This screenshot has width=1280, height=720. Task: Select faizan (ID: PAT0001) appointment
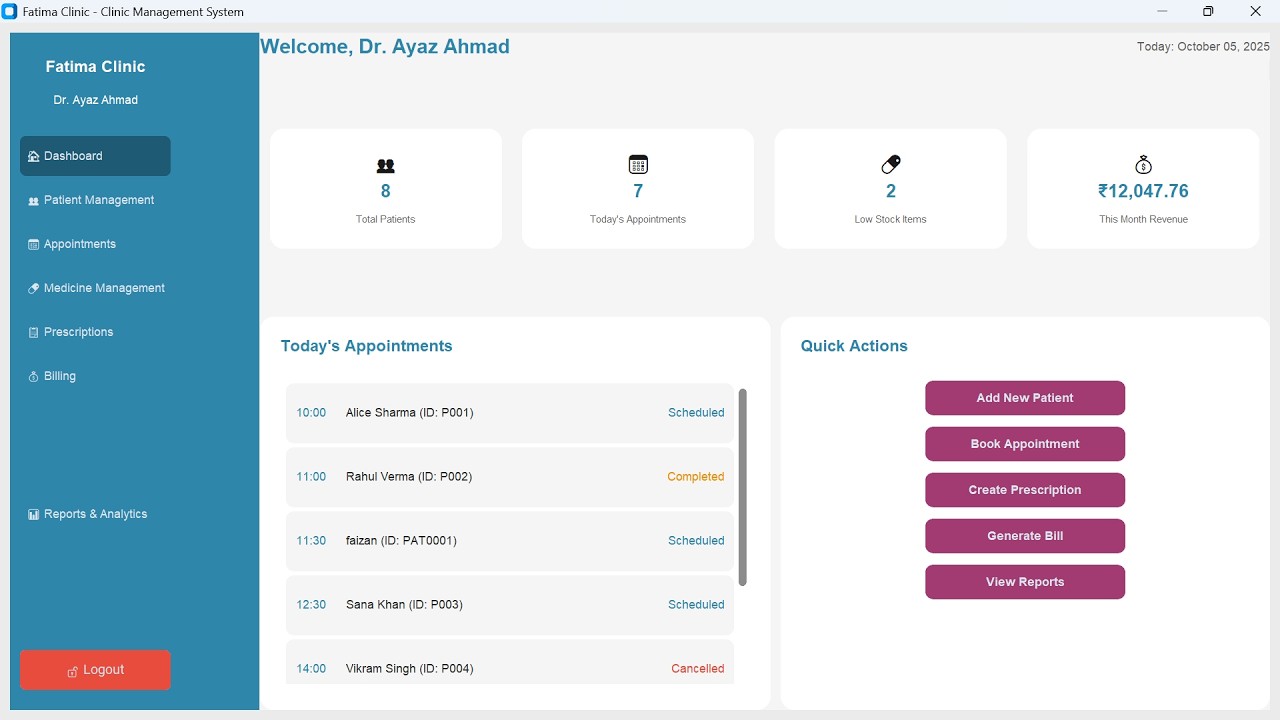click(x=510, y=541)
